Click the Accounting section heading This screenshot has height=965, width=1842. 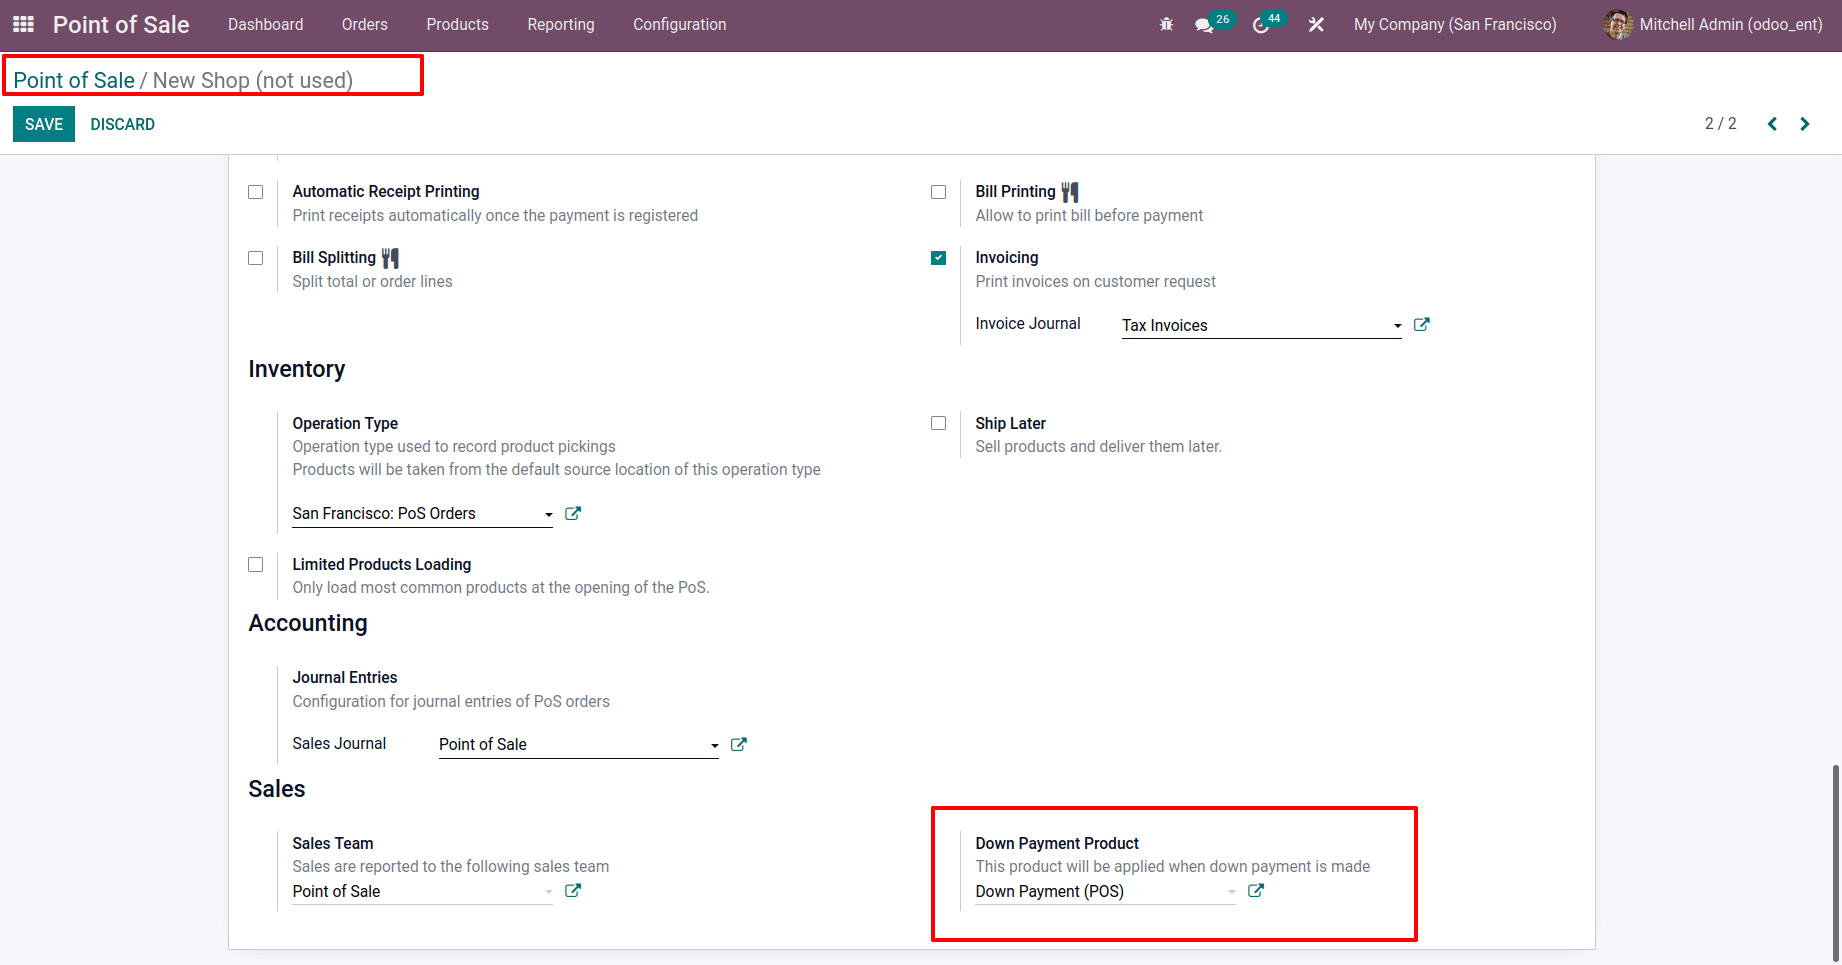(x=308, y=623)
